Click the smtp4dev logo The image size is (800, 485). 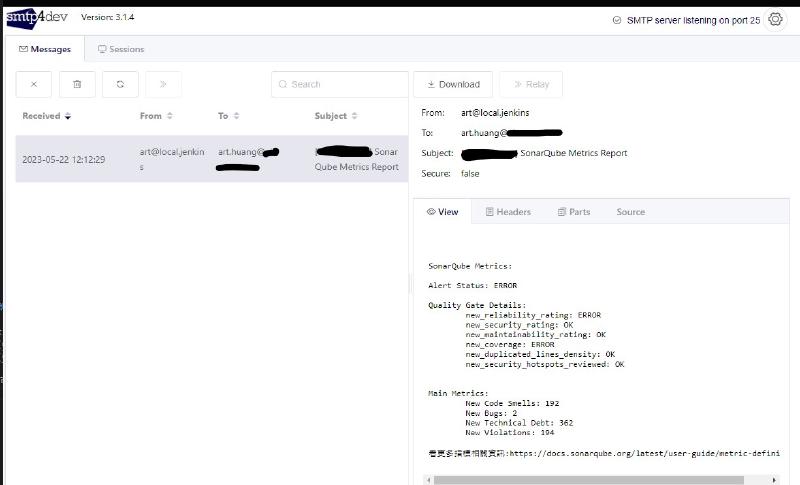click(37, 17)
